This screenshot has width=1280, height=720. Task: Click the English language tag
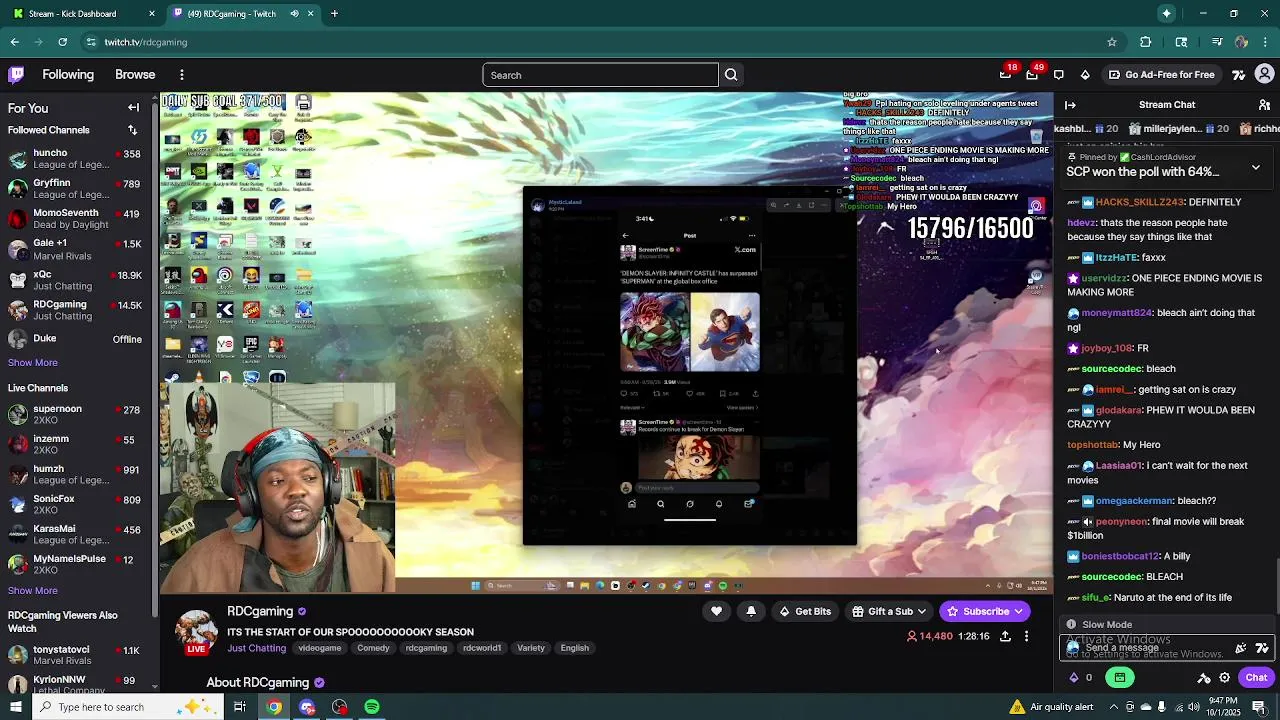coord(574,648)
